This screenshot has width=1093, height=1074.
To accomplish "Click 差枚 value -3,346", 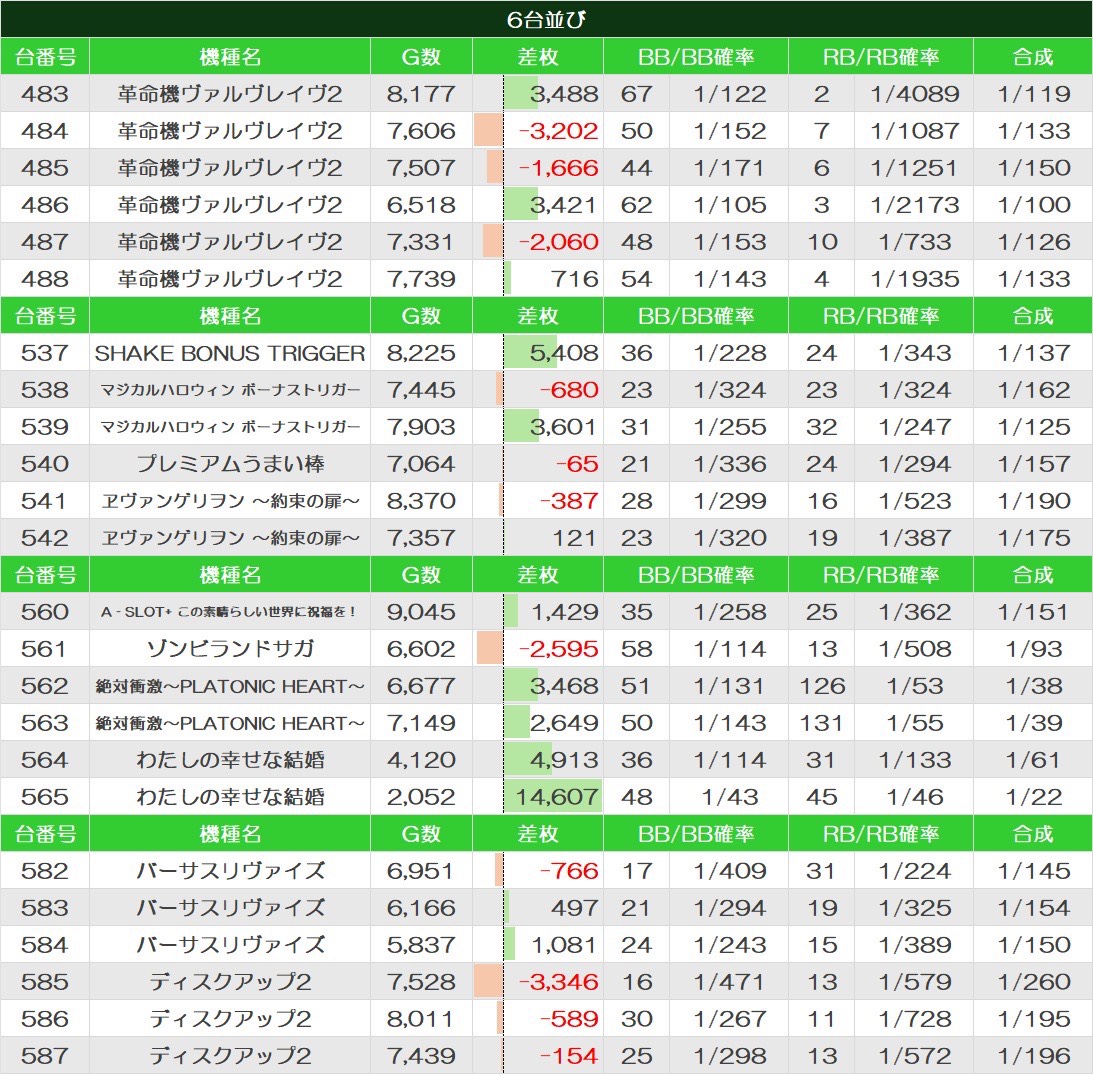I will point(558,981).
